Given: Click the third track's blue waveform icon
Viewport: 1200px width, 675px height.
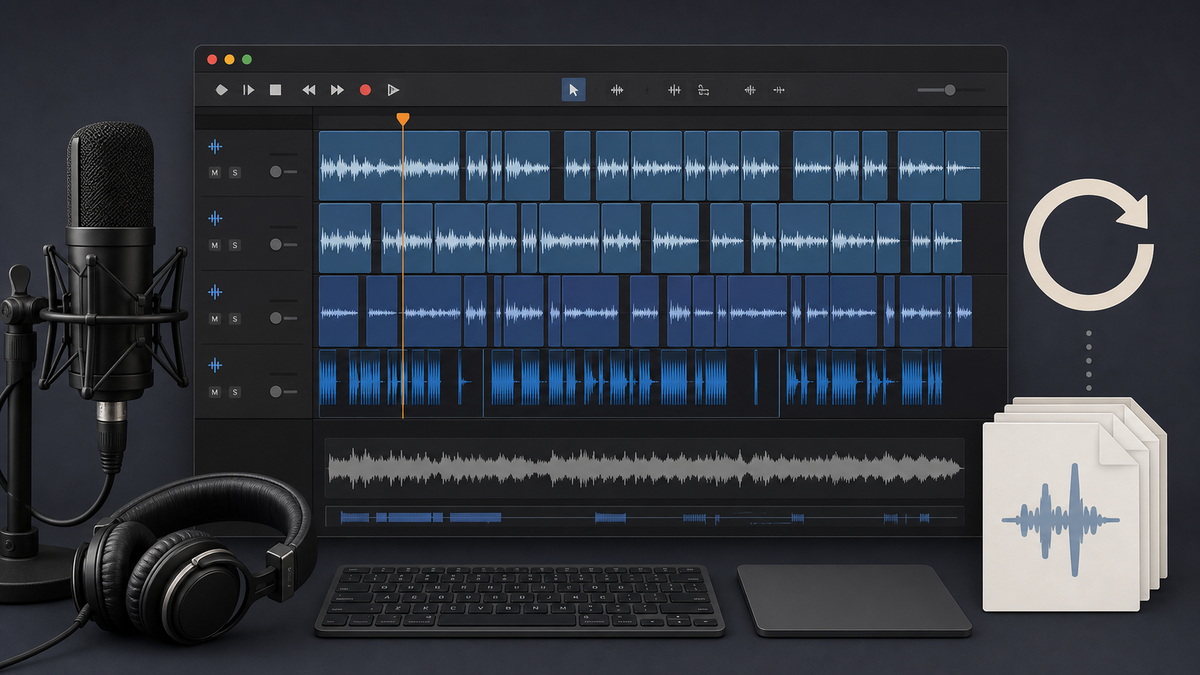Looking at the screenshot, I should (215, 292).
